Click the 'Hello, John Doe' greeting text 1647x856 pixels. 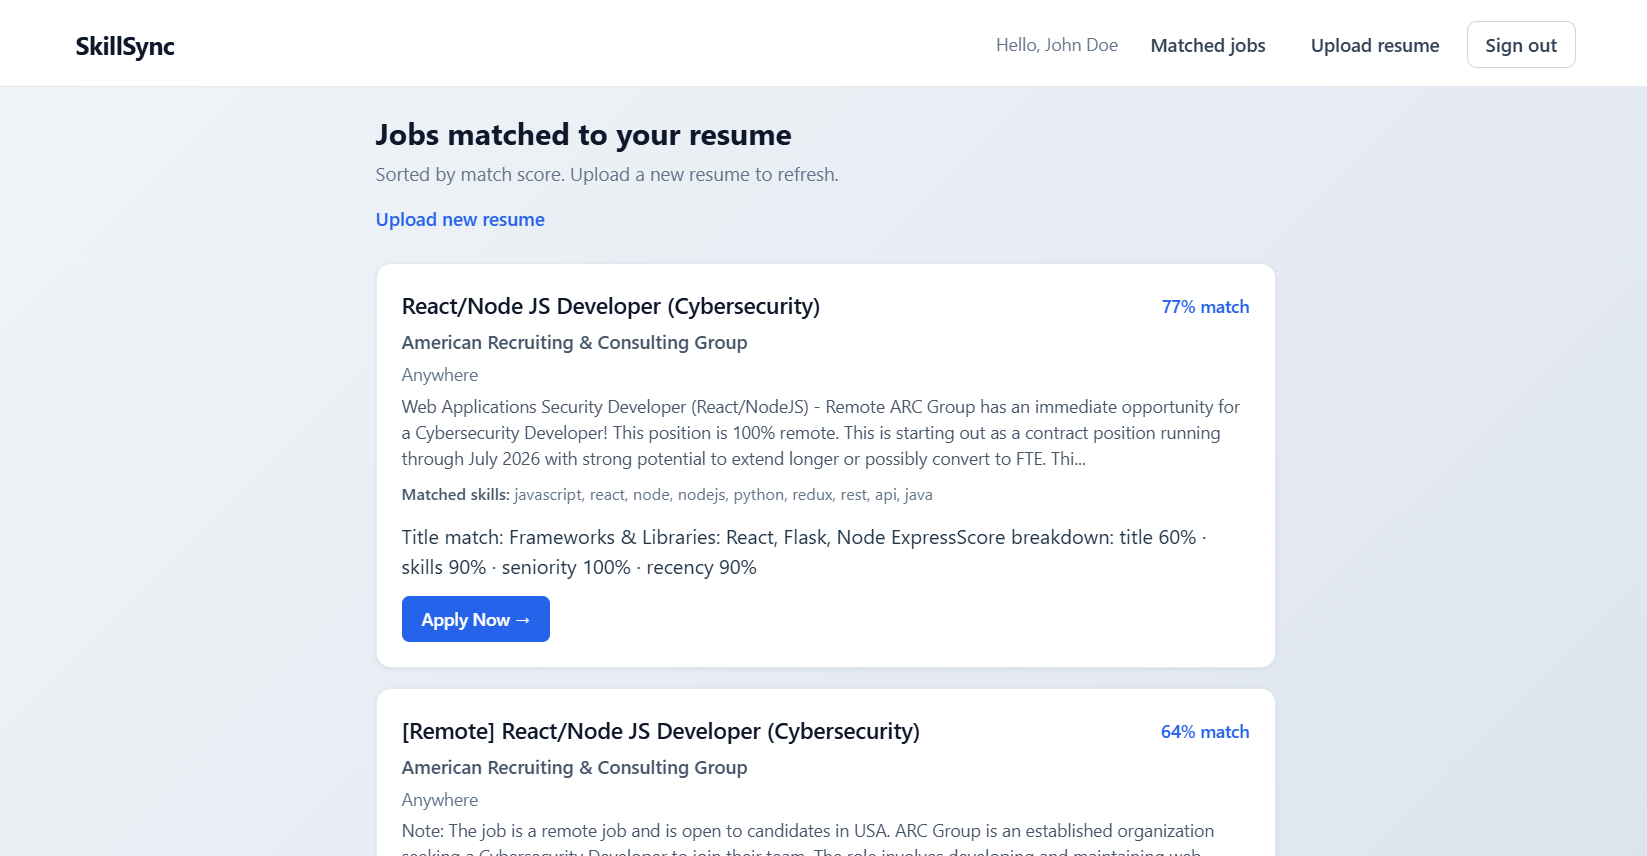click(x=1057, y=45)
